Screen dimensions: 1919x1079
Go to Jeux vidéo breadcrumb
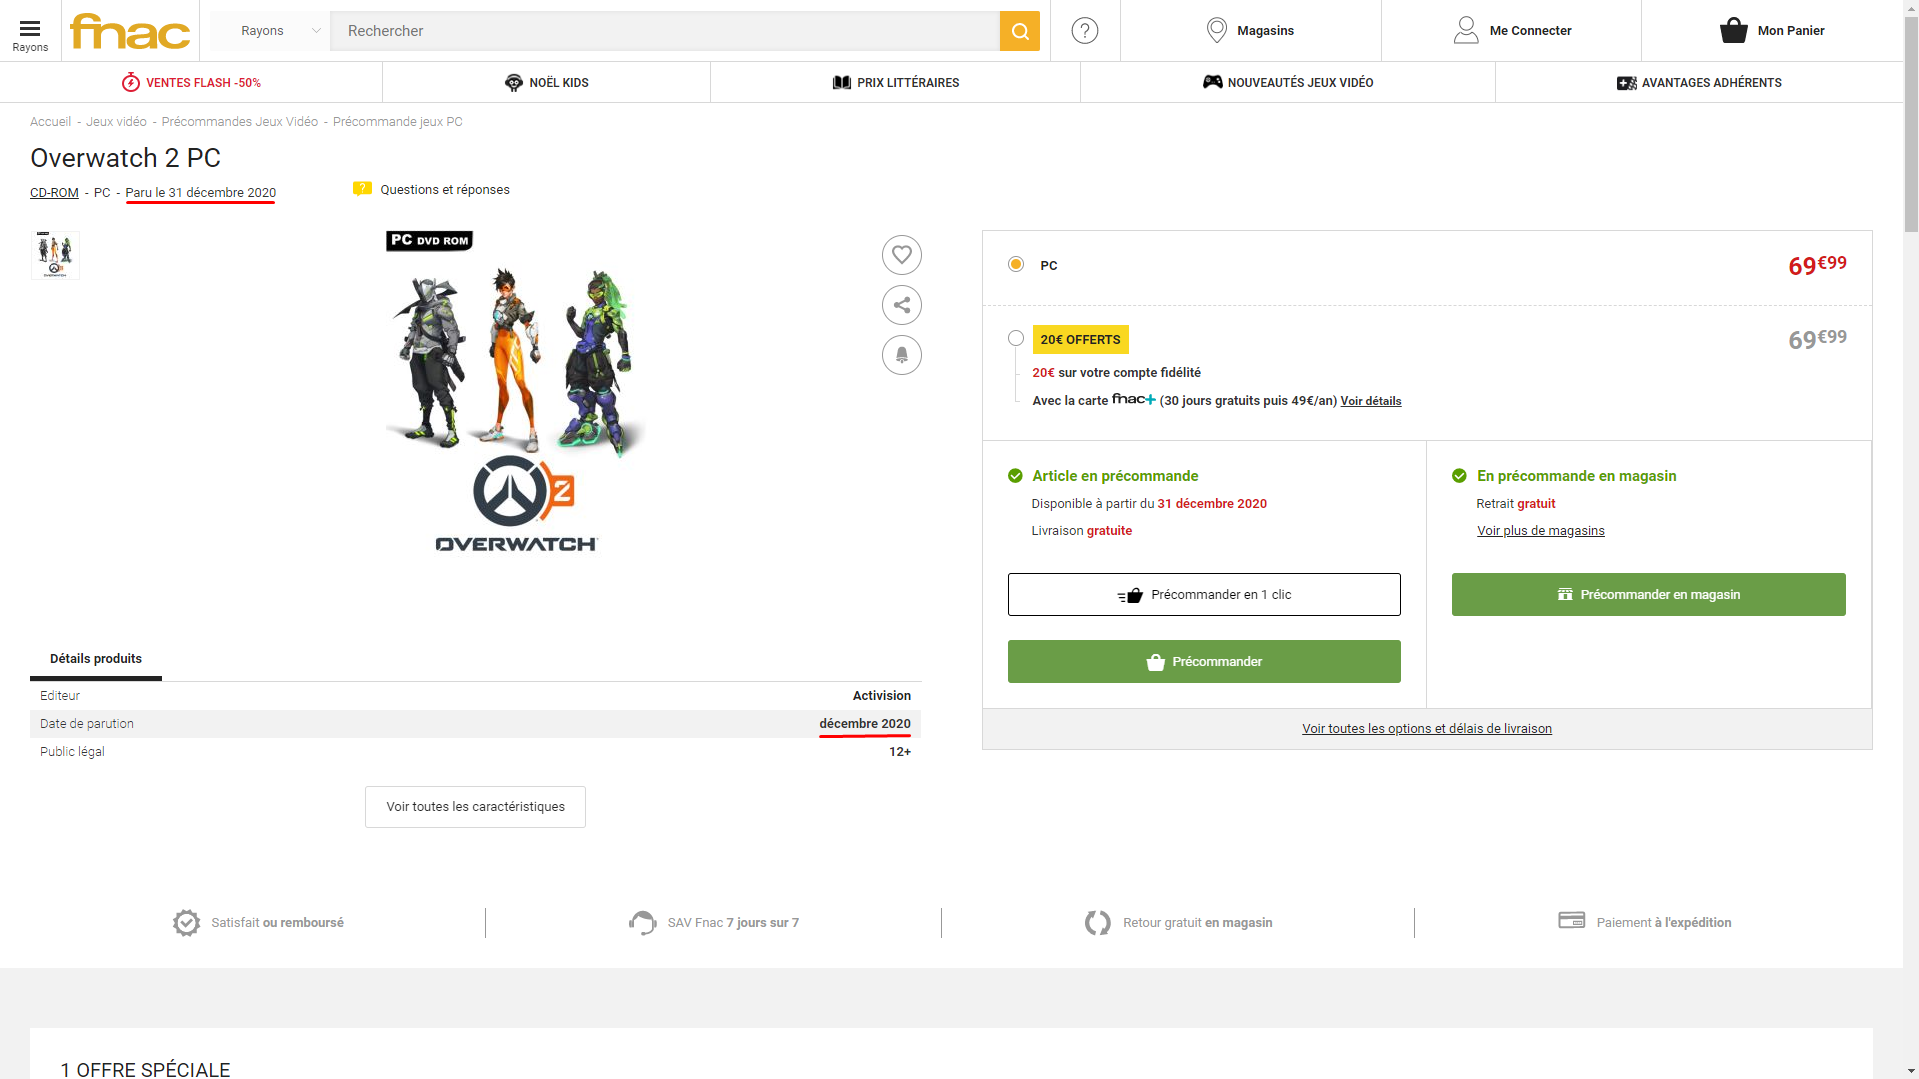pos(116,122)
